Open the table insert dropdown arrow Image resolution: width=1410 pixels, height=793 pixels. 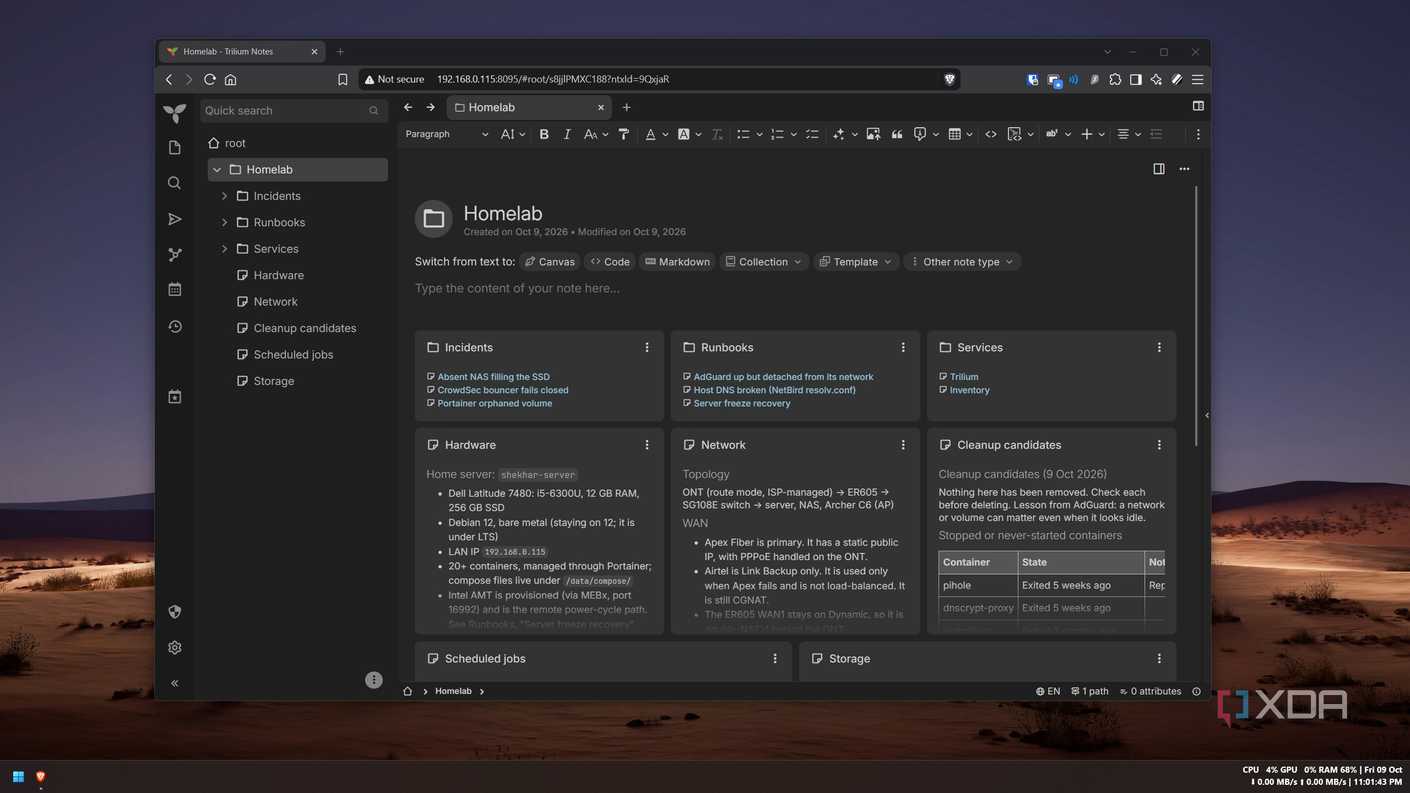pyautogui.click(x=969, y=134)
